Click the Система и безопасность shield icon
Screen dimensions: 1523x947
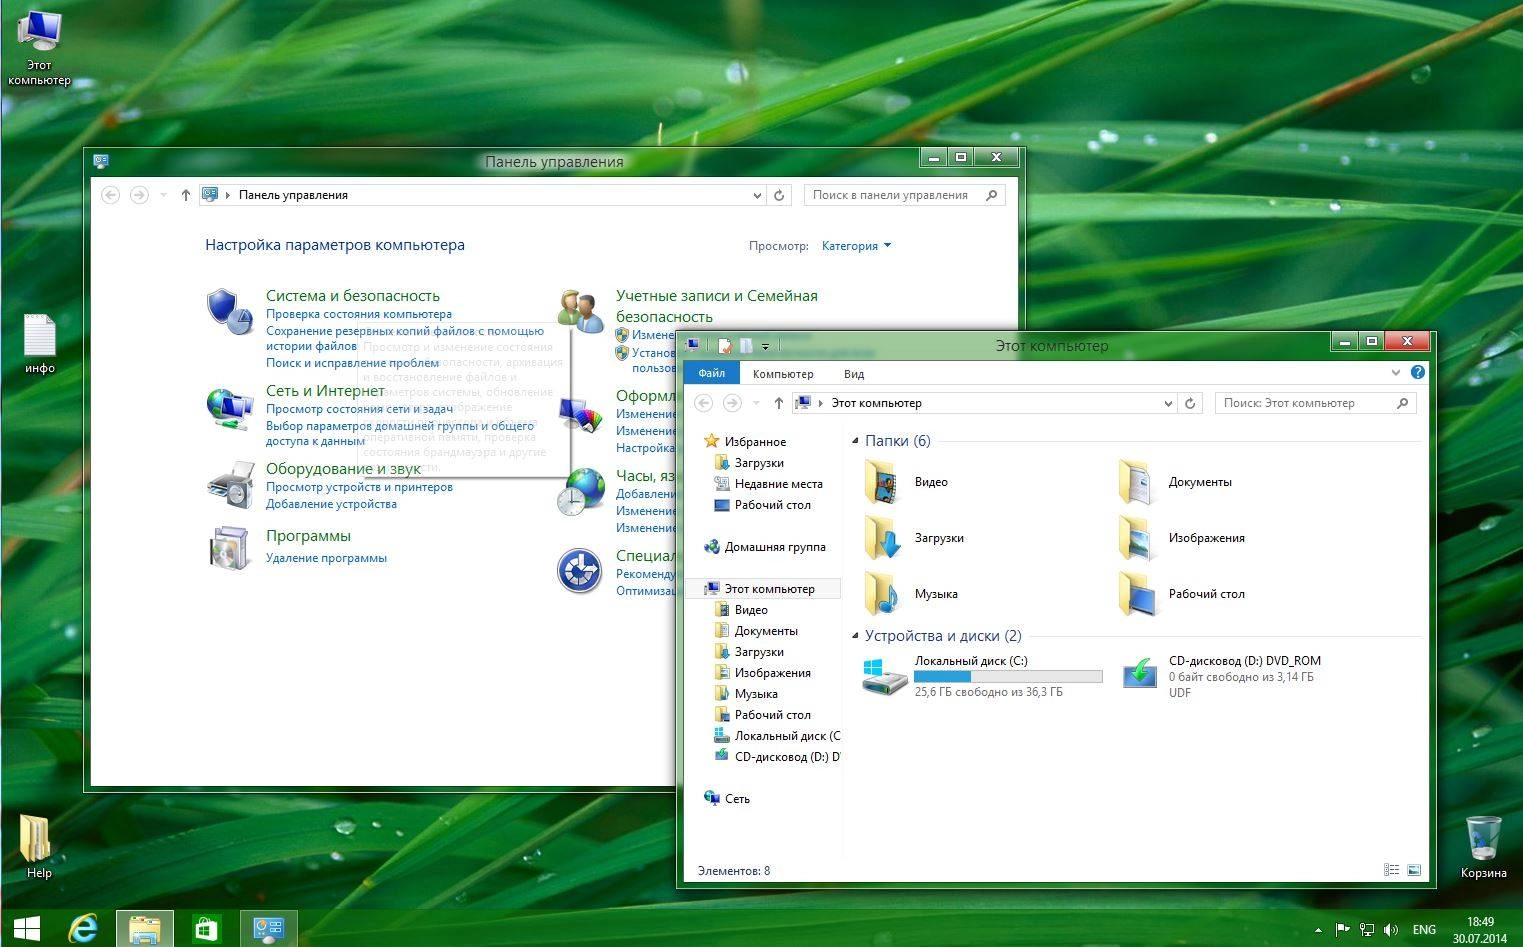tap(230, 311)
